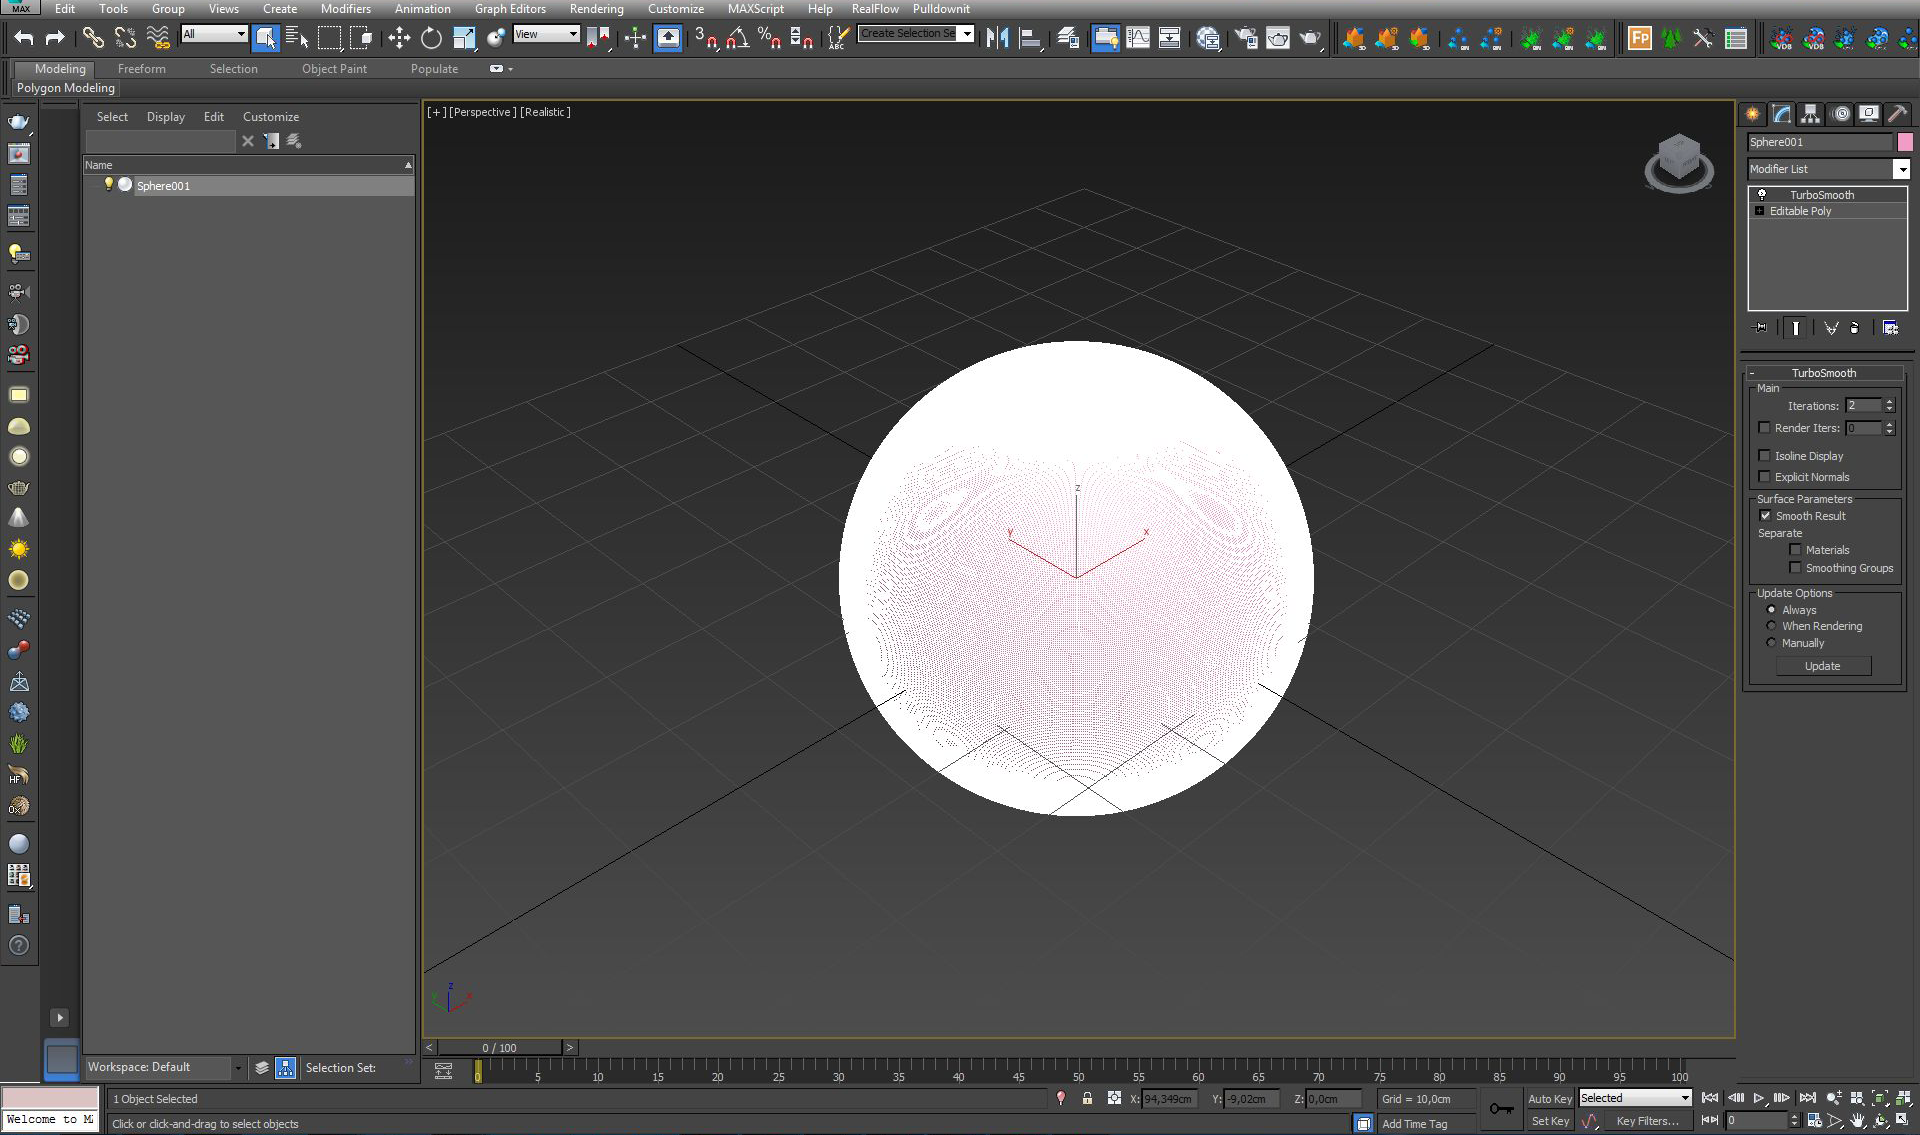
Task: Open the Key Filters dialog button
Action: pos(1647,1121)
